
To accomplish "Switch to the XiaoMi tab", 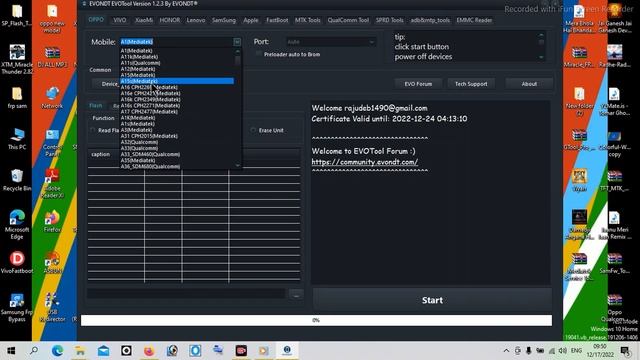I will 144,20.
